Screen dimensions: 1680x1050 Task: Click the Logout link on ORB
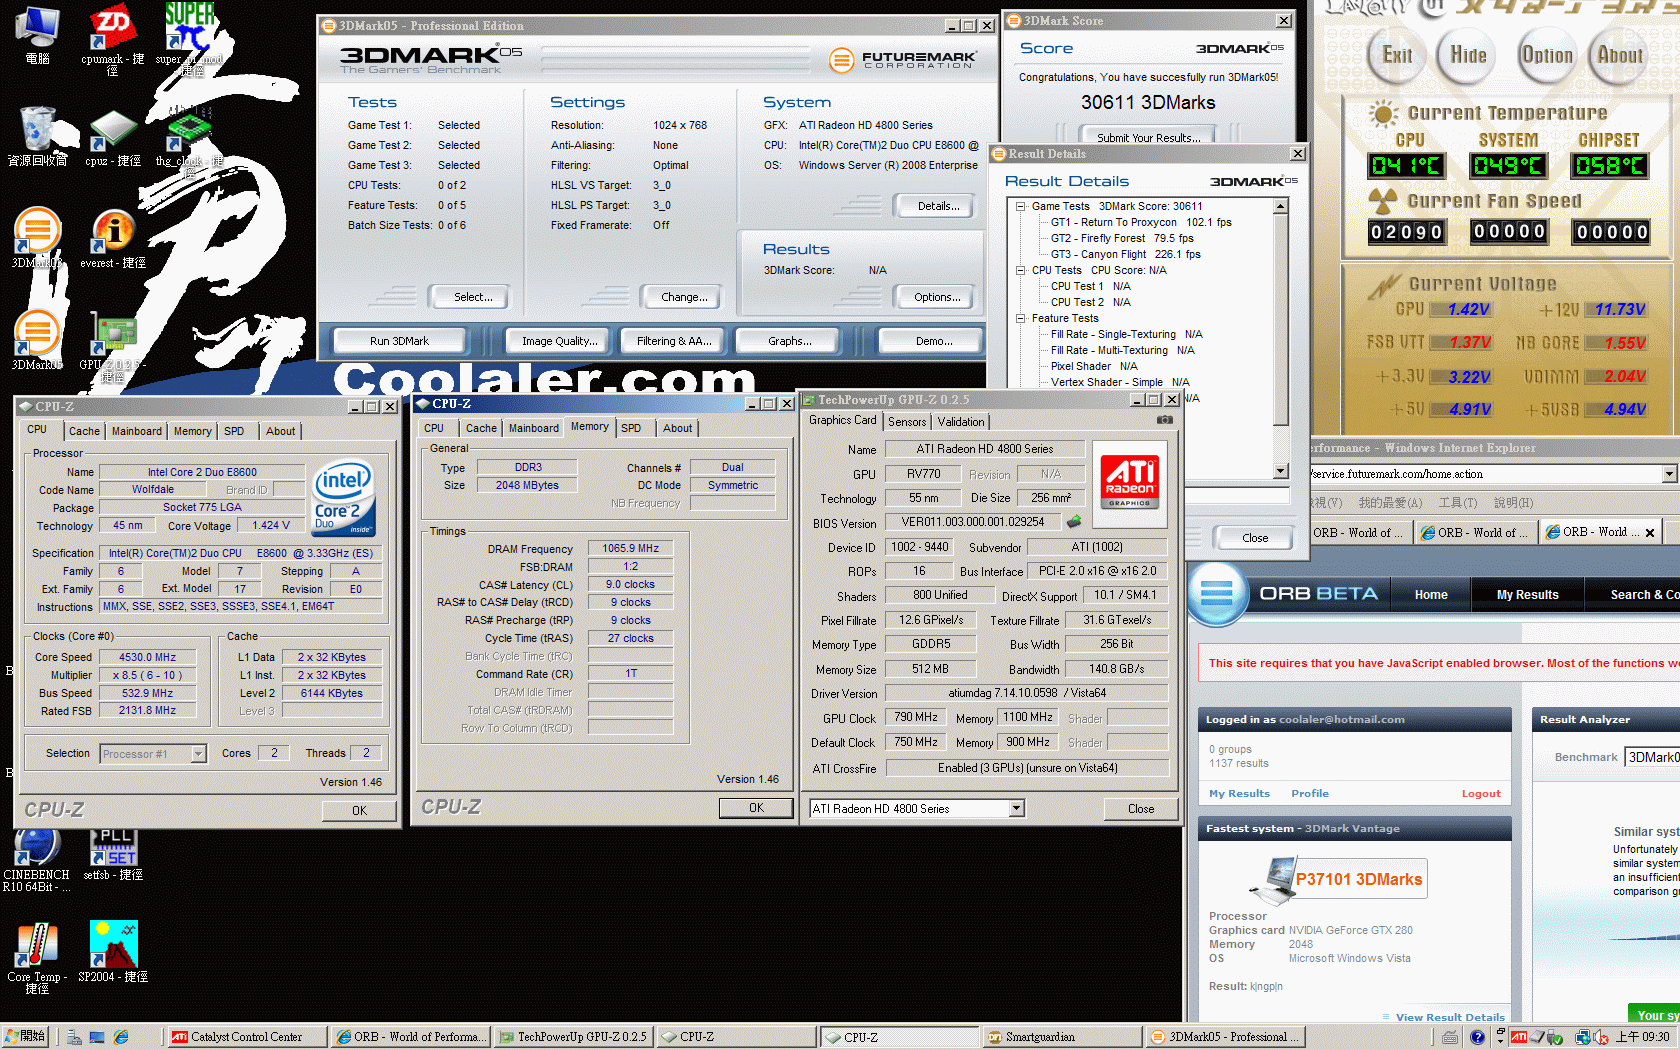[1481, 793]
